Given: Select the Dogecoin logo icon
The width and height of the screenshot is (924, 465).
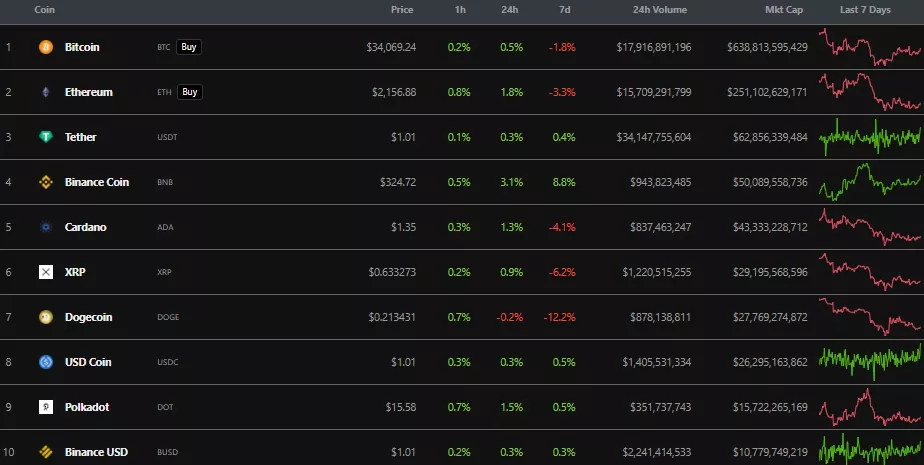Looking at the screenshot, I should tap(45, 317).
